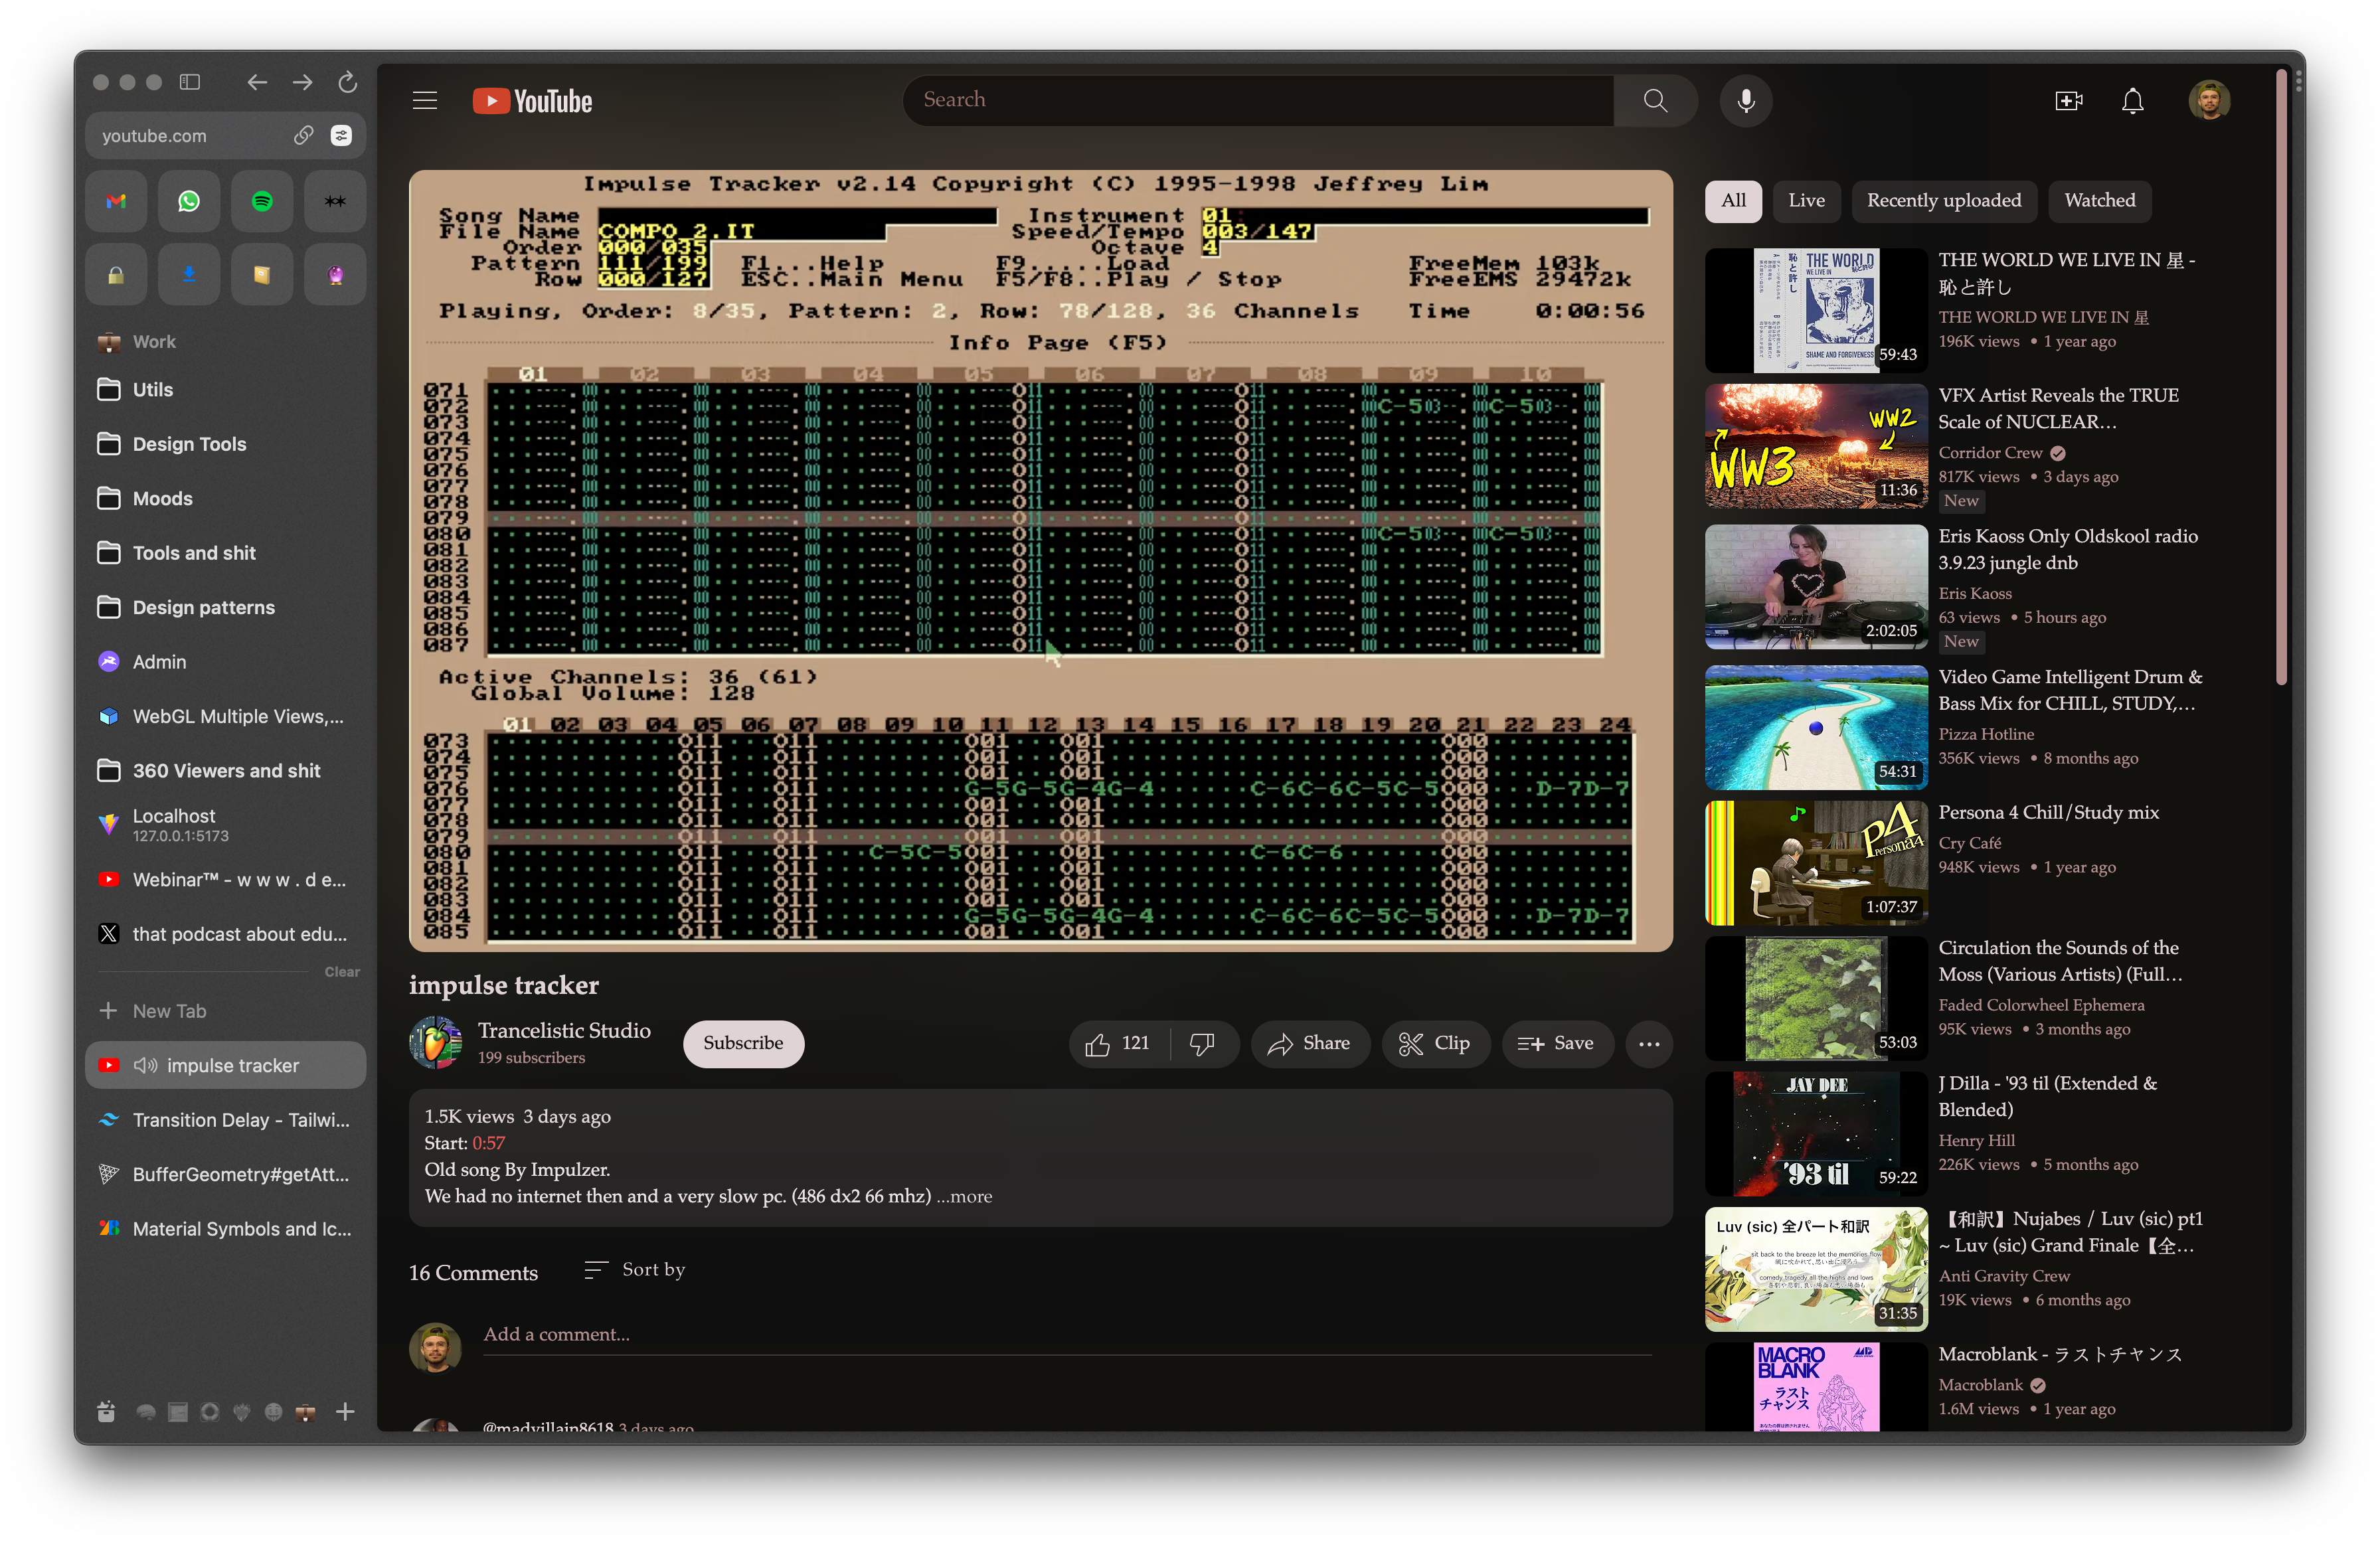Viewport: 2380px width, 1543px height.
Task: Toggle the browser sidebar panel icon
Action: (190, 82)
